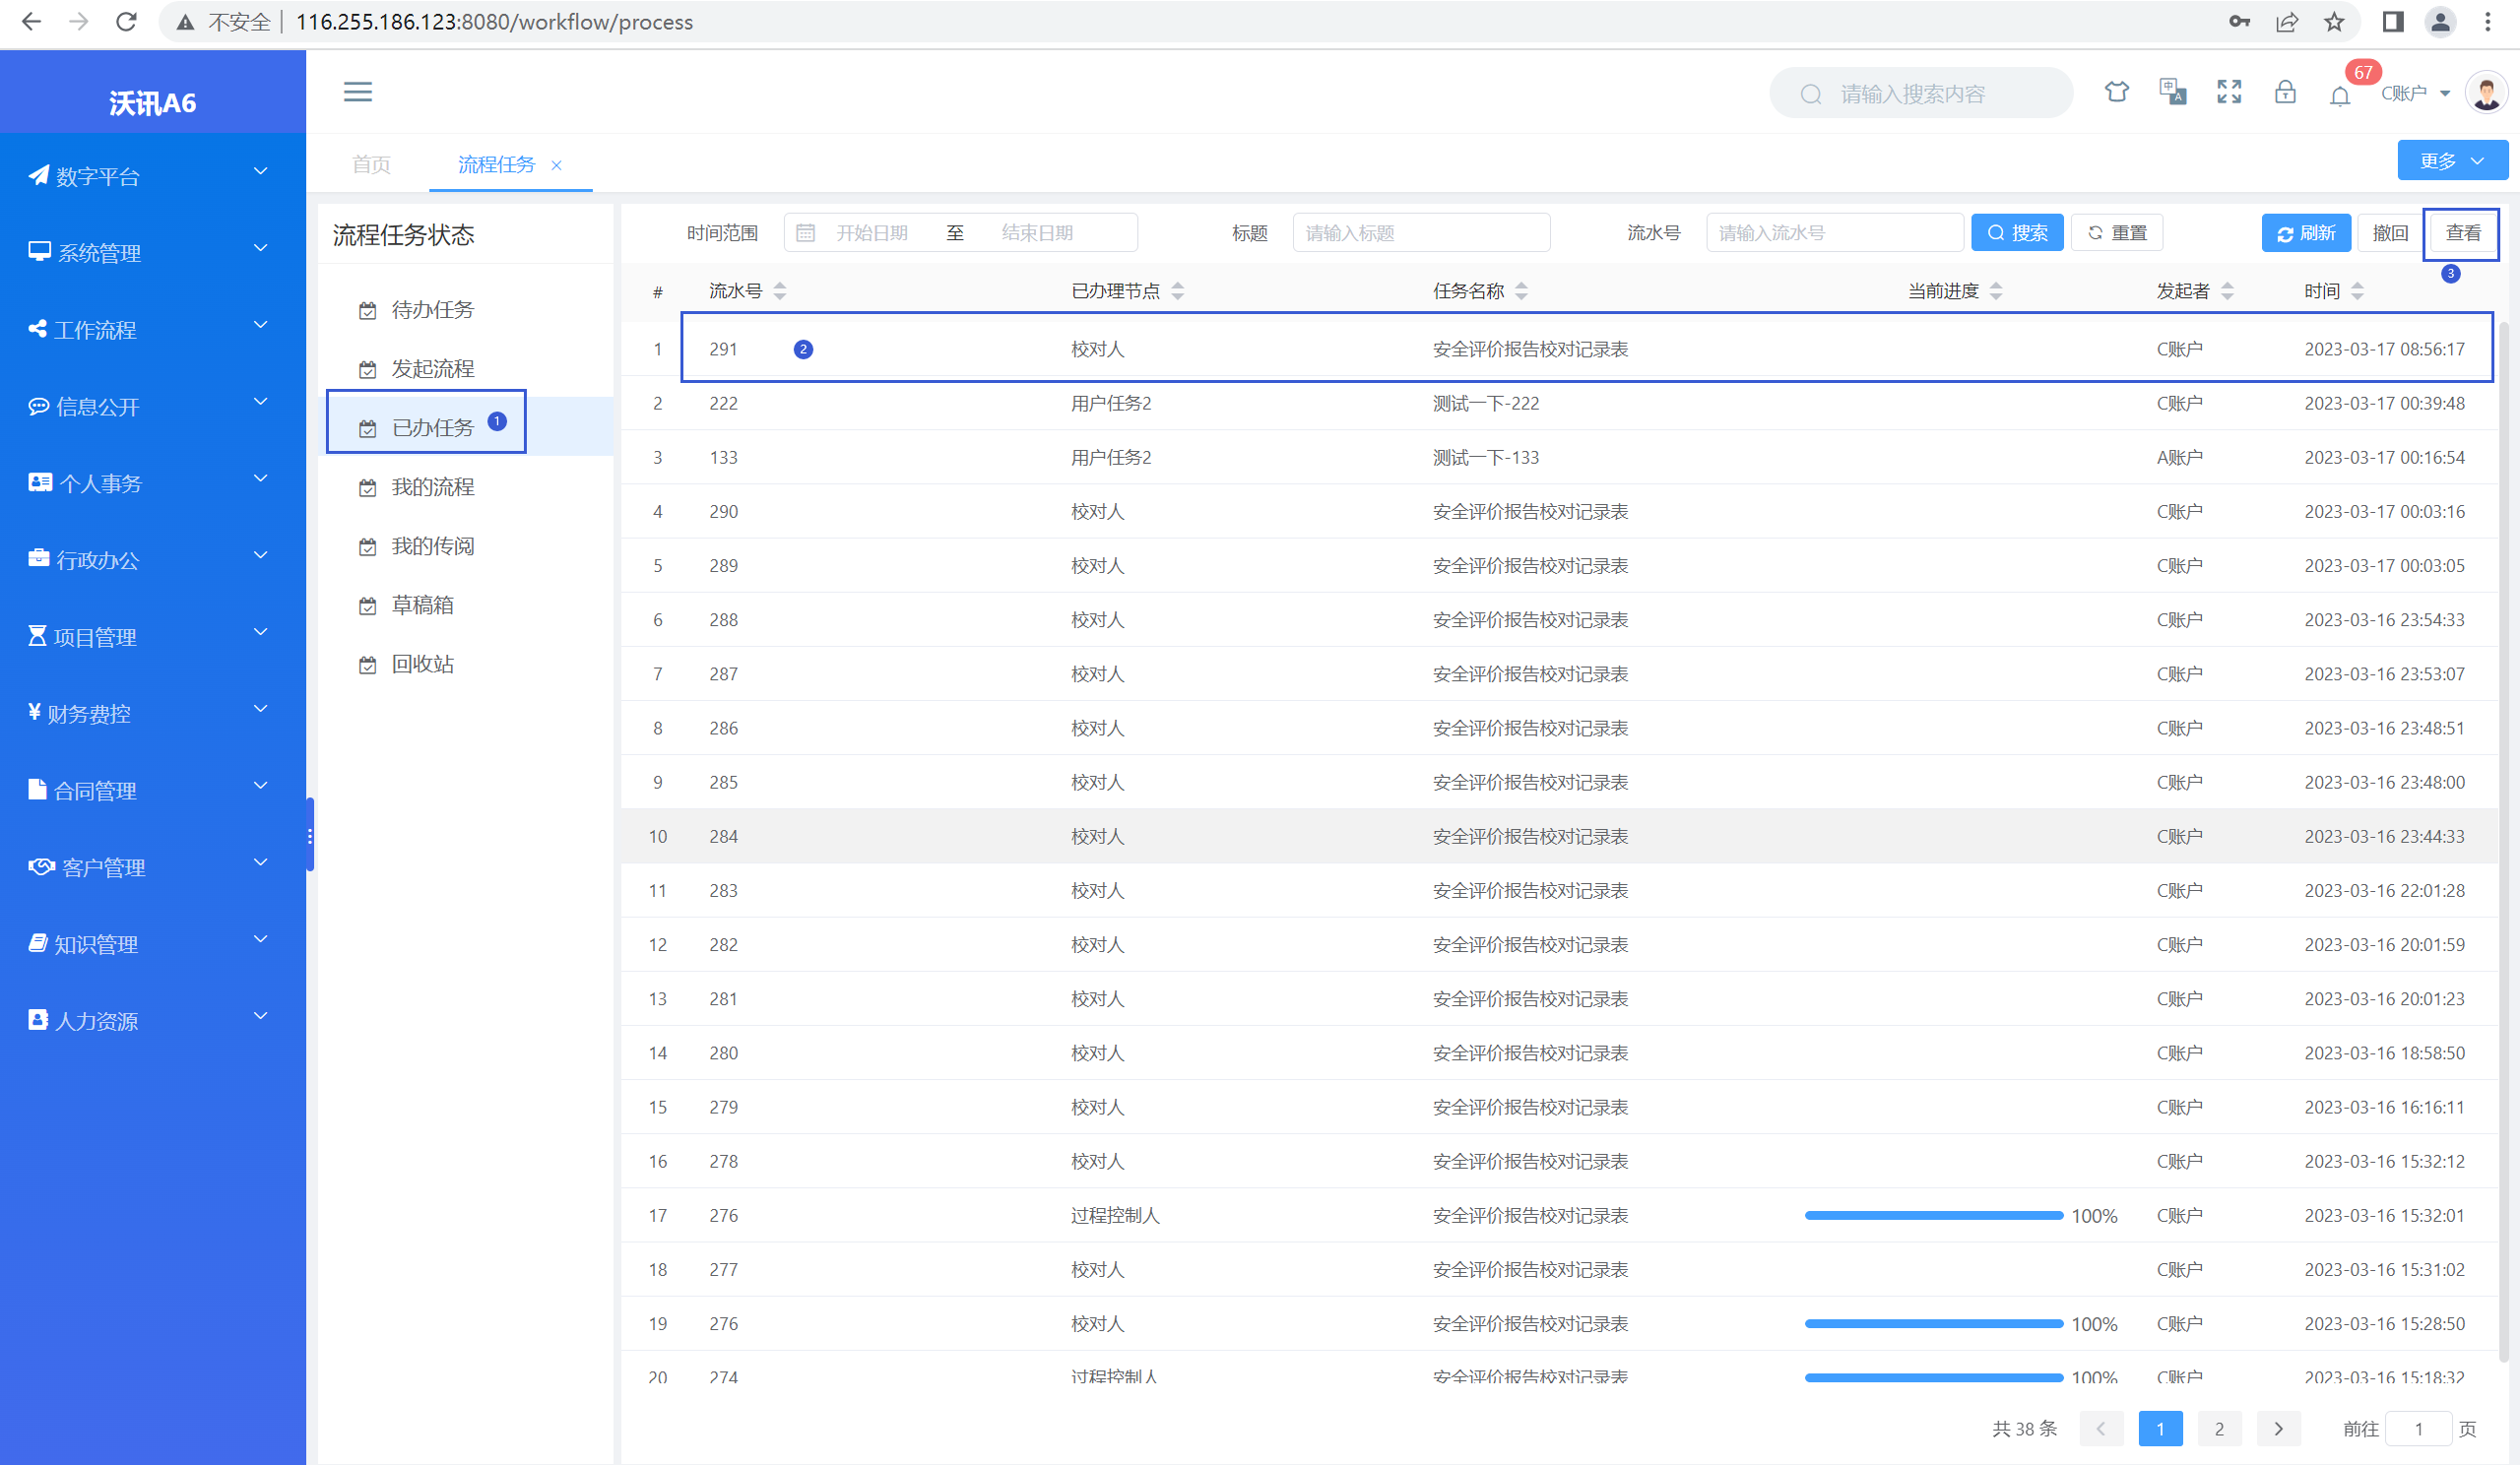Expand the 合同管理 sidebar menu
Screen dimensions: 2520x1465
(153, 790)
